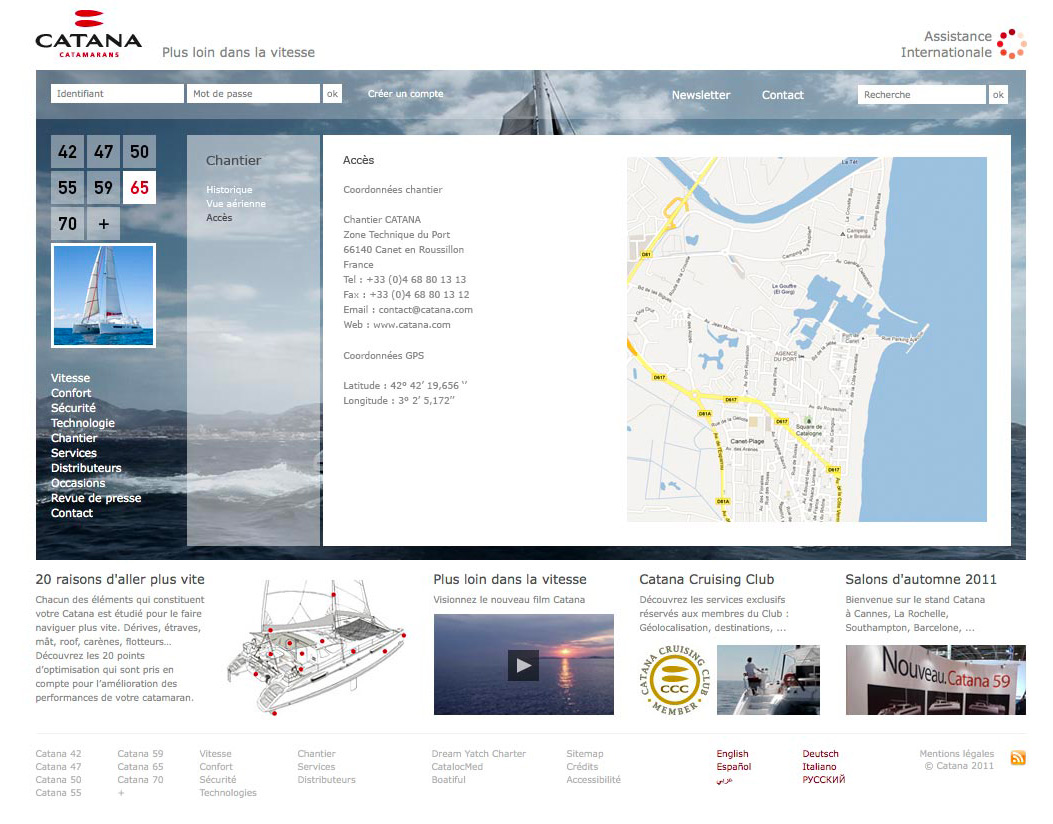
Task: Open the CatalocMed footer link
Action: 457,767
